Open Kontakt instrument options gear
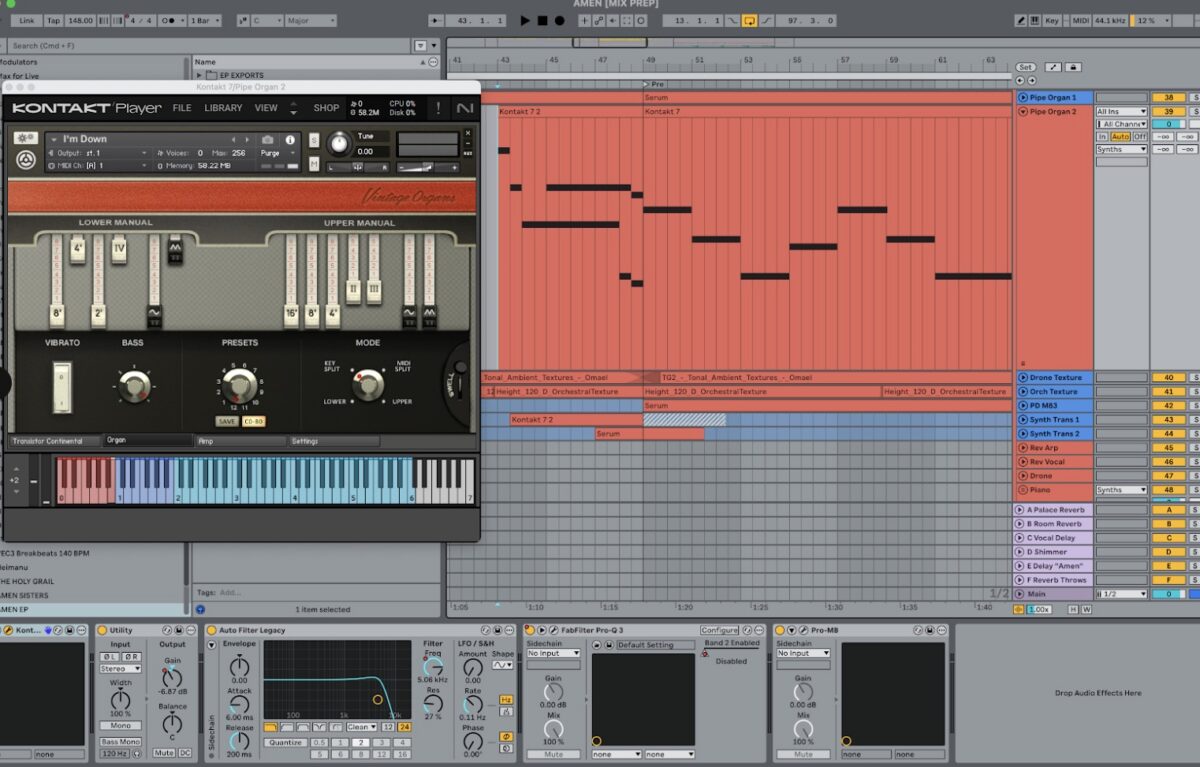This screenshot has height=767, width=1200. [x=26, y=137]
